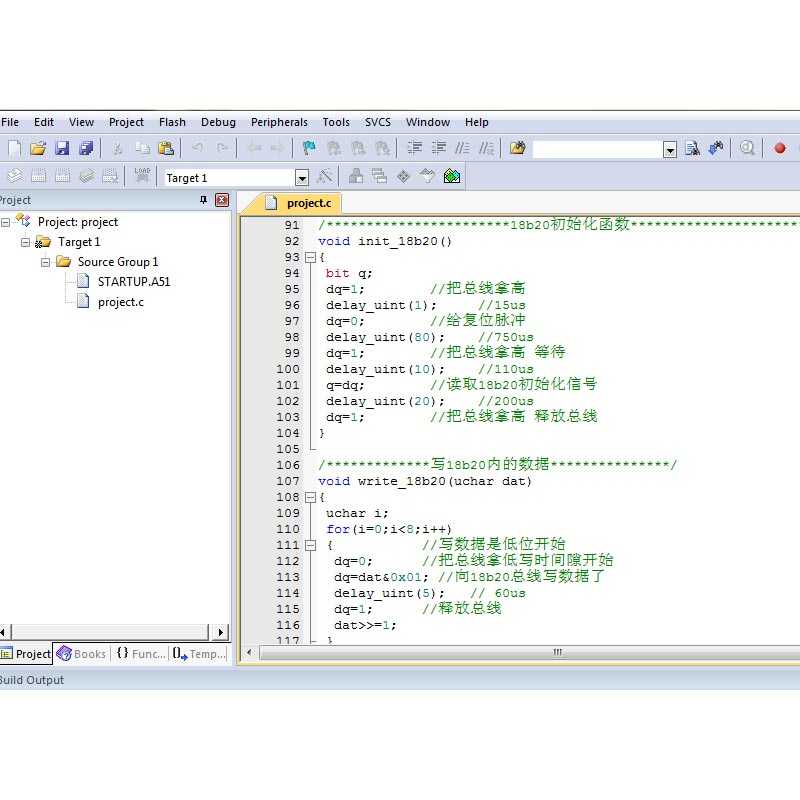Open Manage Run-Time Environment diamond icon

click(403, 177)
